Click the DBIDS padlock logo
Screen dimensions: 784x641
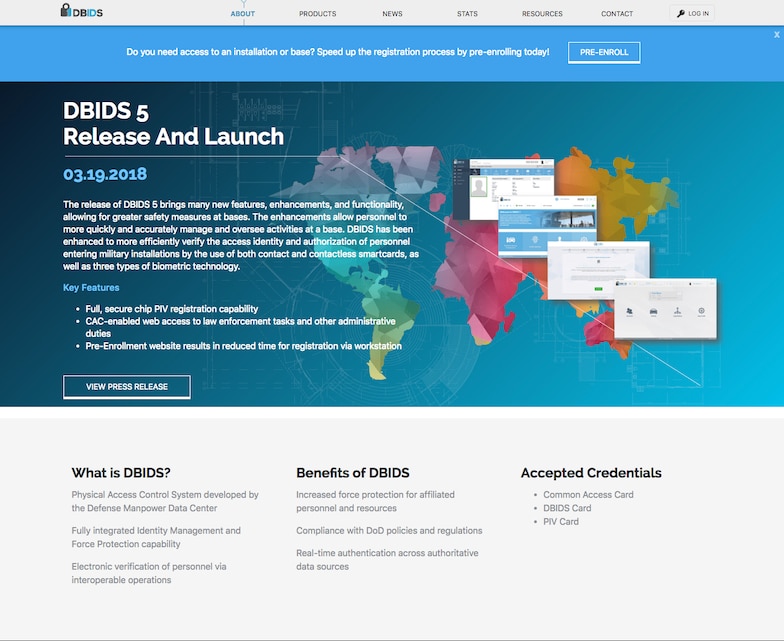[66, 12]
